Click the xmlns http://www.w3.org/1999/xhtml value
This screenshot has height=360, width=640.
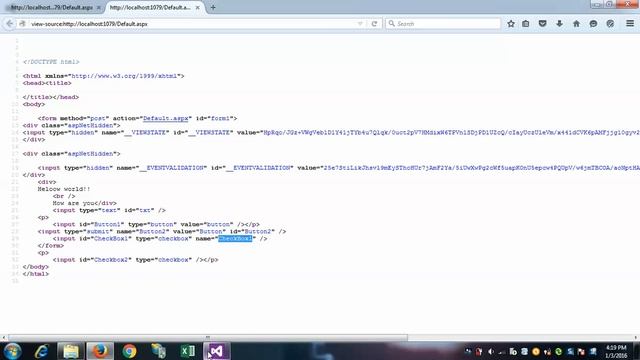coord(124,76)
